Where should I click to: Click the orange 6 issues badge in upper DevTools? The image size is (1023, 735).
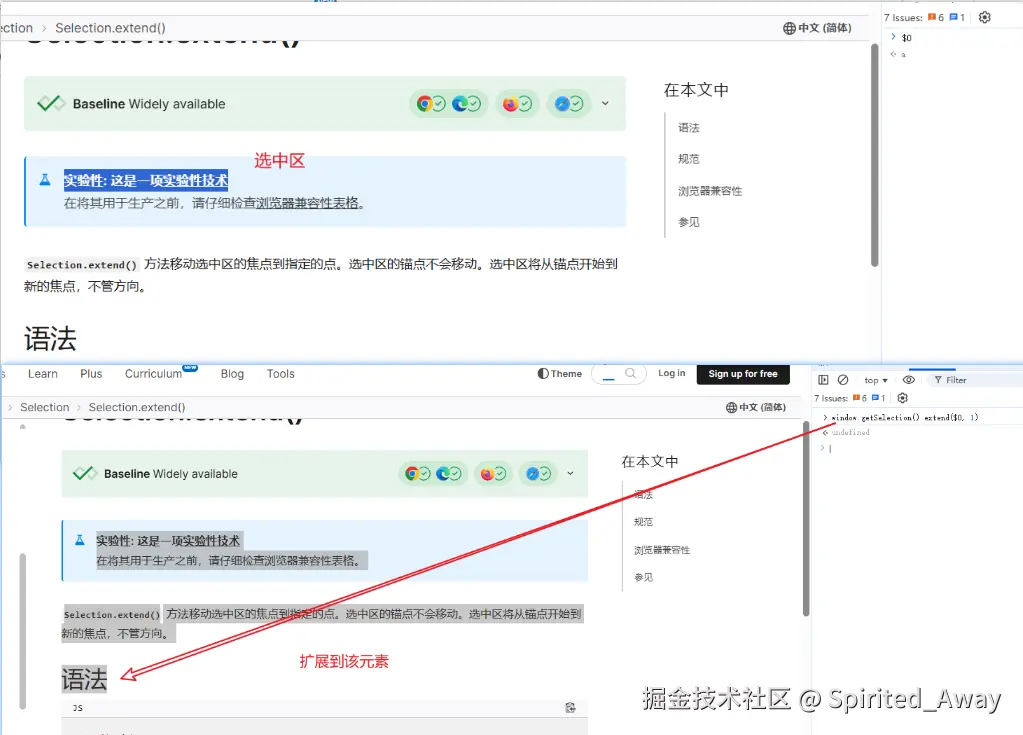pyautogui.click(x=936, y=18)
